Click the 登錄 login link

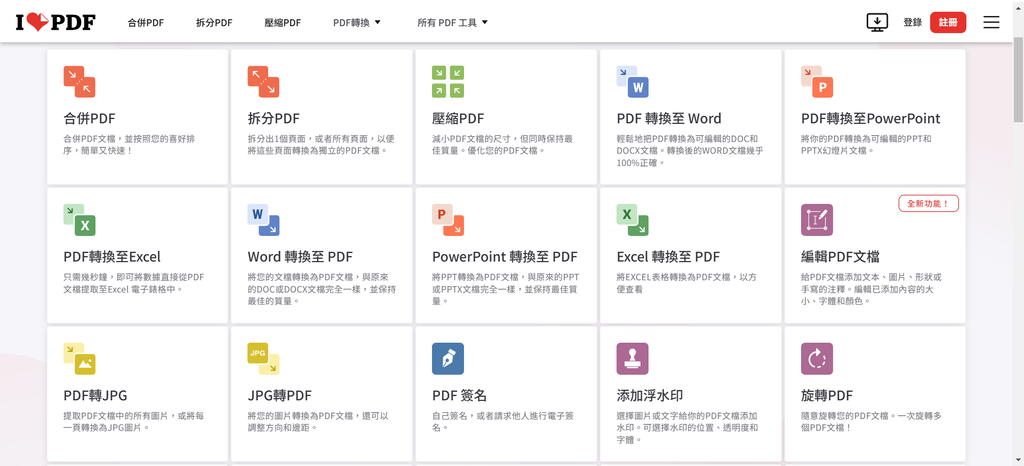[912, 22]
